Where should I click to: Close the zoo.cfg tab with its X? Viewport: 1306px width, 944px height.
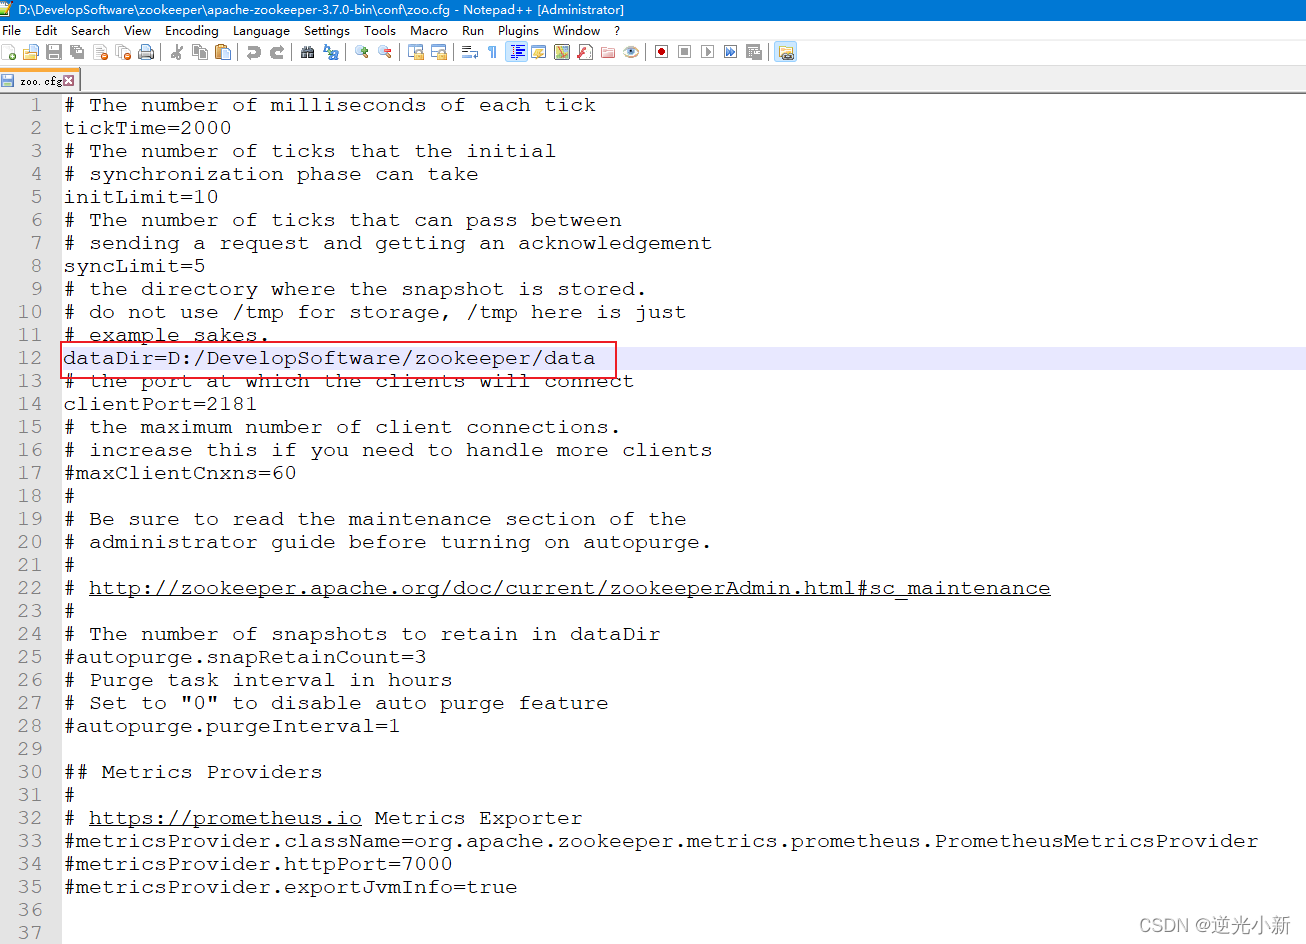(x=68, y=81)
